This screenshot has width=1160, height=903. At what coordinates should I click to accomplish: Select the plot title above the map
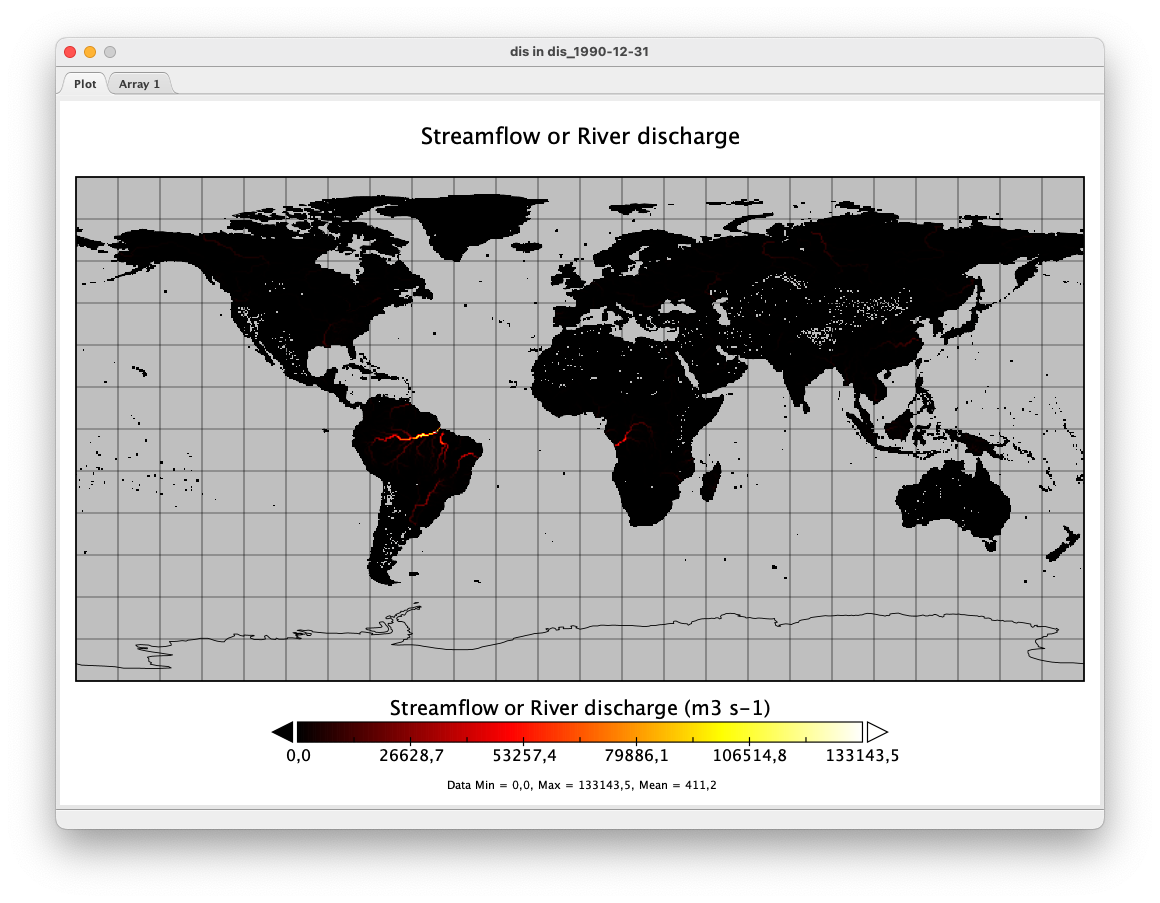(x=580, y=136)
